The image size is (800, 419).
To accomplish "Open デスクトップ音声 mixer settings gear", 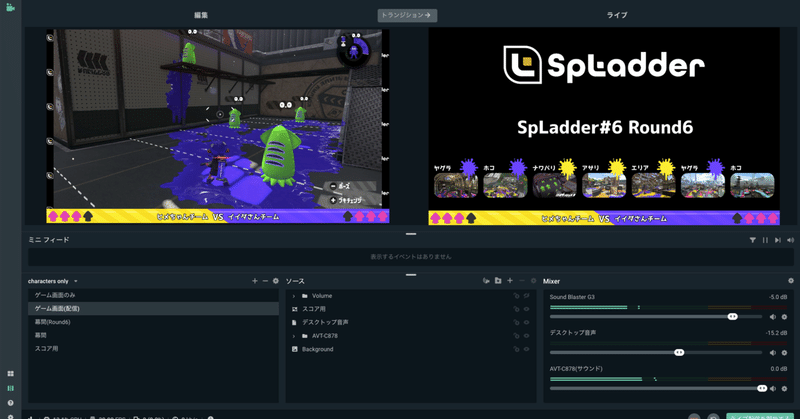I will coord(784,353).
